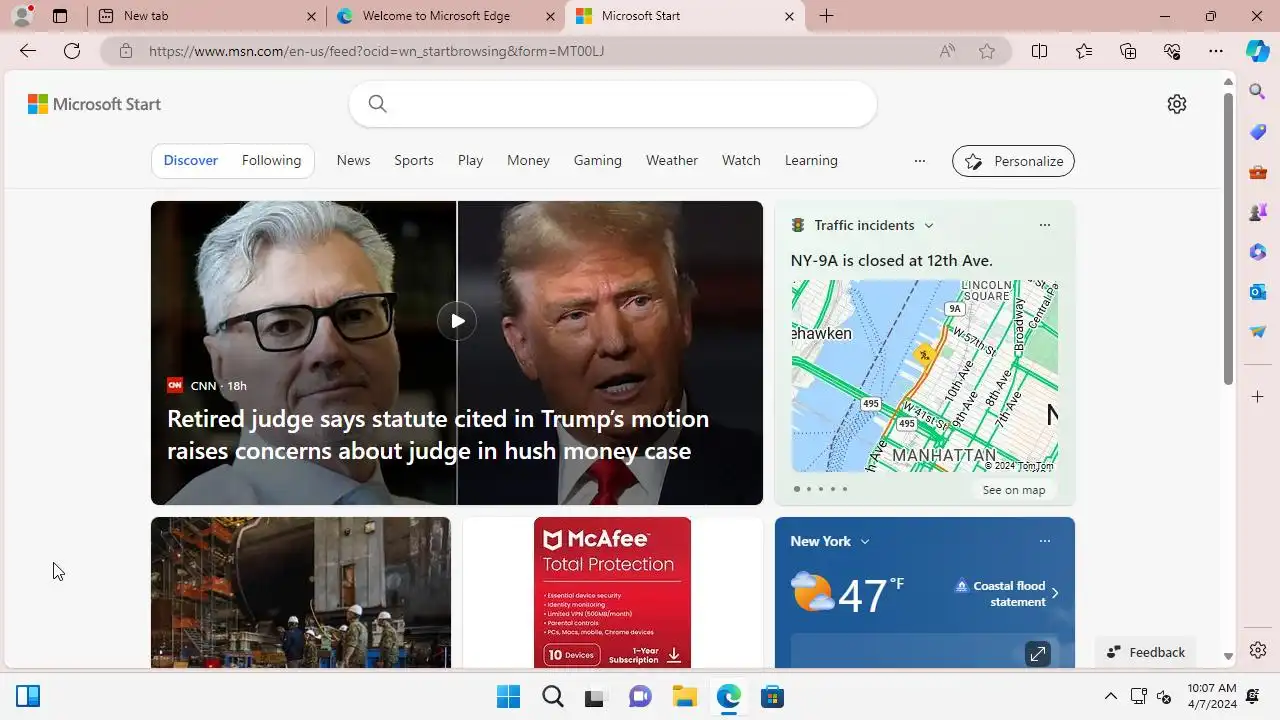This screenshot has width=1280, height=720.
Task: Add a sidebar app with plus
Action: [x=1258, y=397]
